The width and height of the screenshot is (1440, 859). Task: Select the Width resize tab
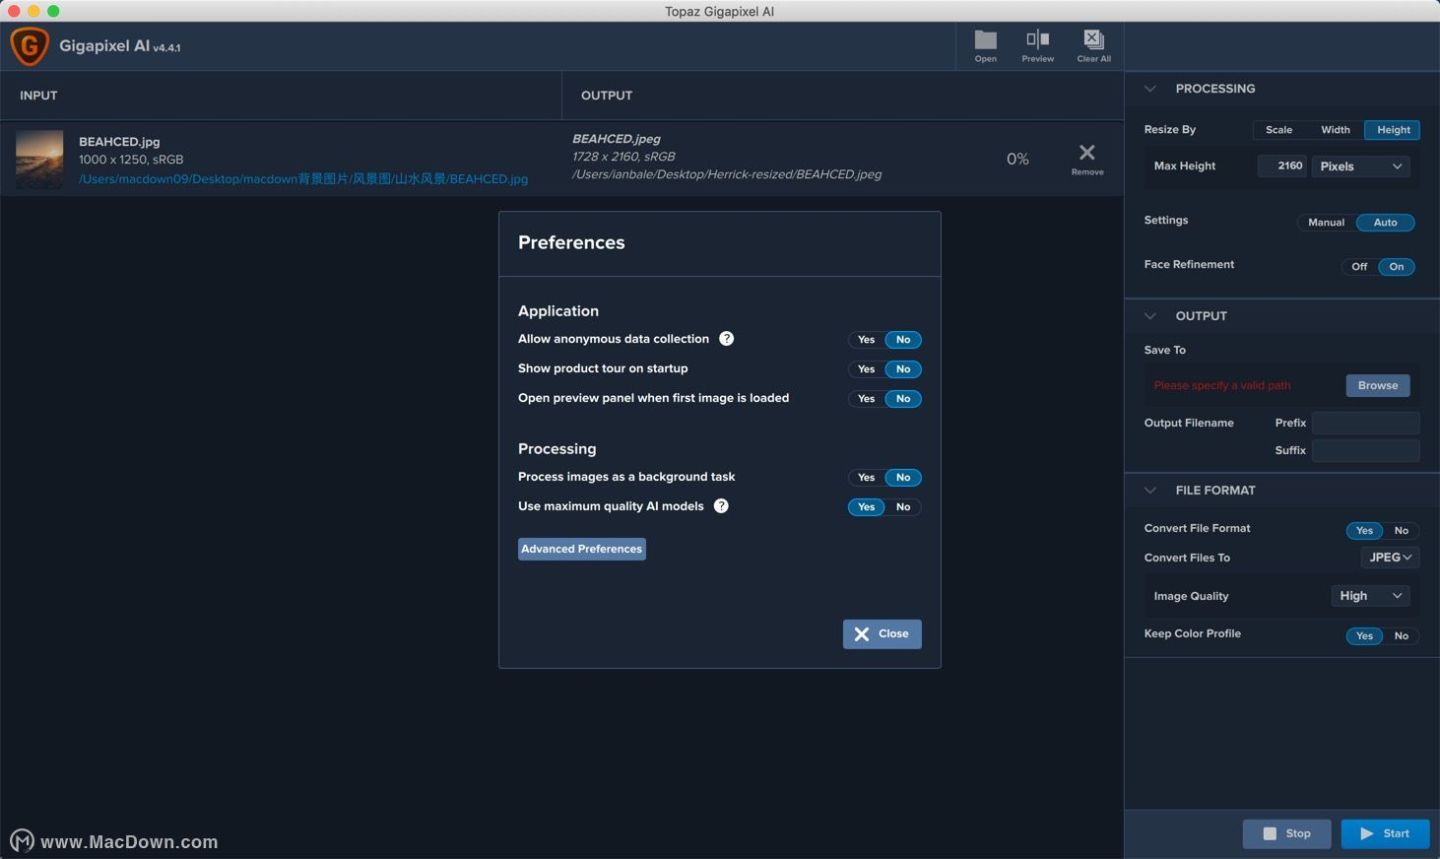pyautogui.click(x=1335, y=130)
